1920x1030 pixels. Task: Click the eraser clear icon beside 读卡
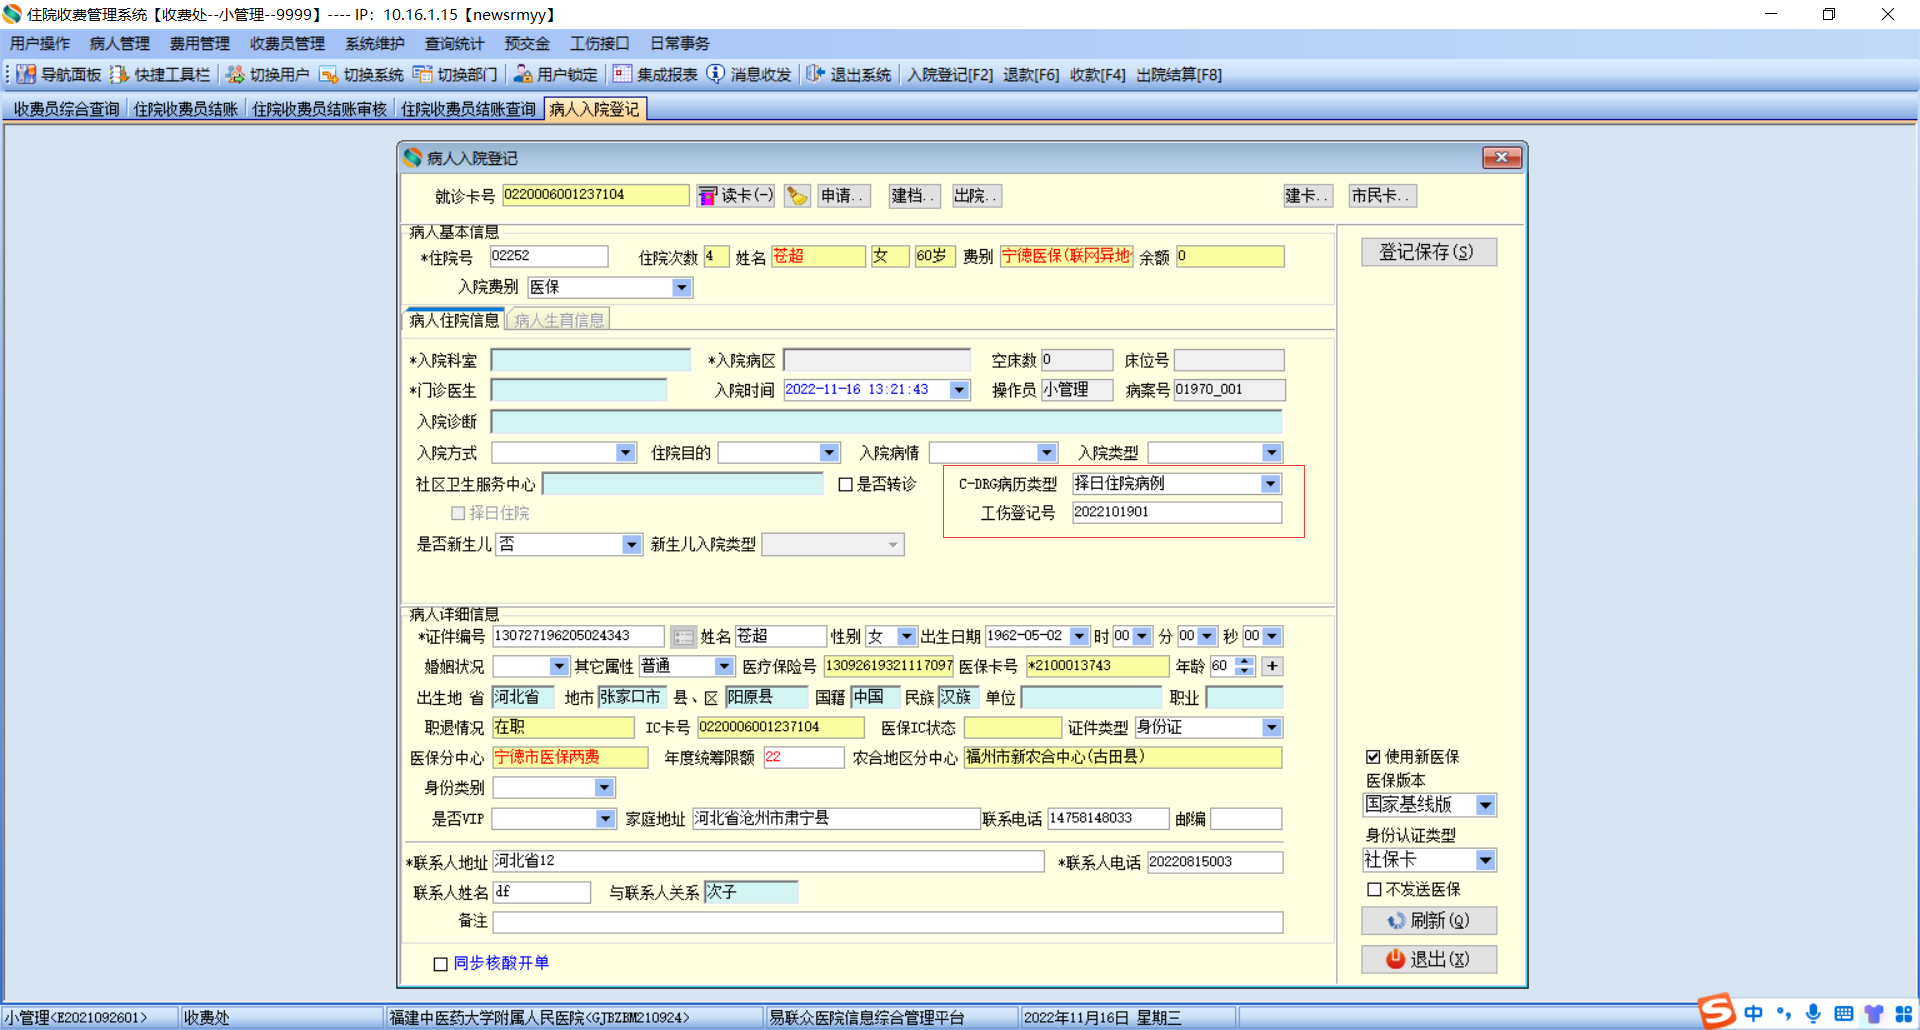pyautogui.click(x=797, y=196)
